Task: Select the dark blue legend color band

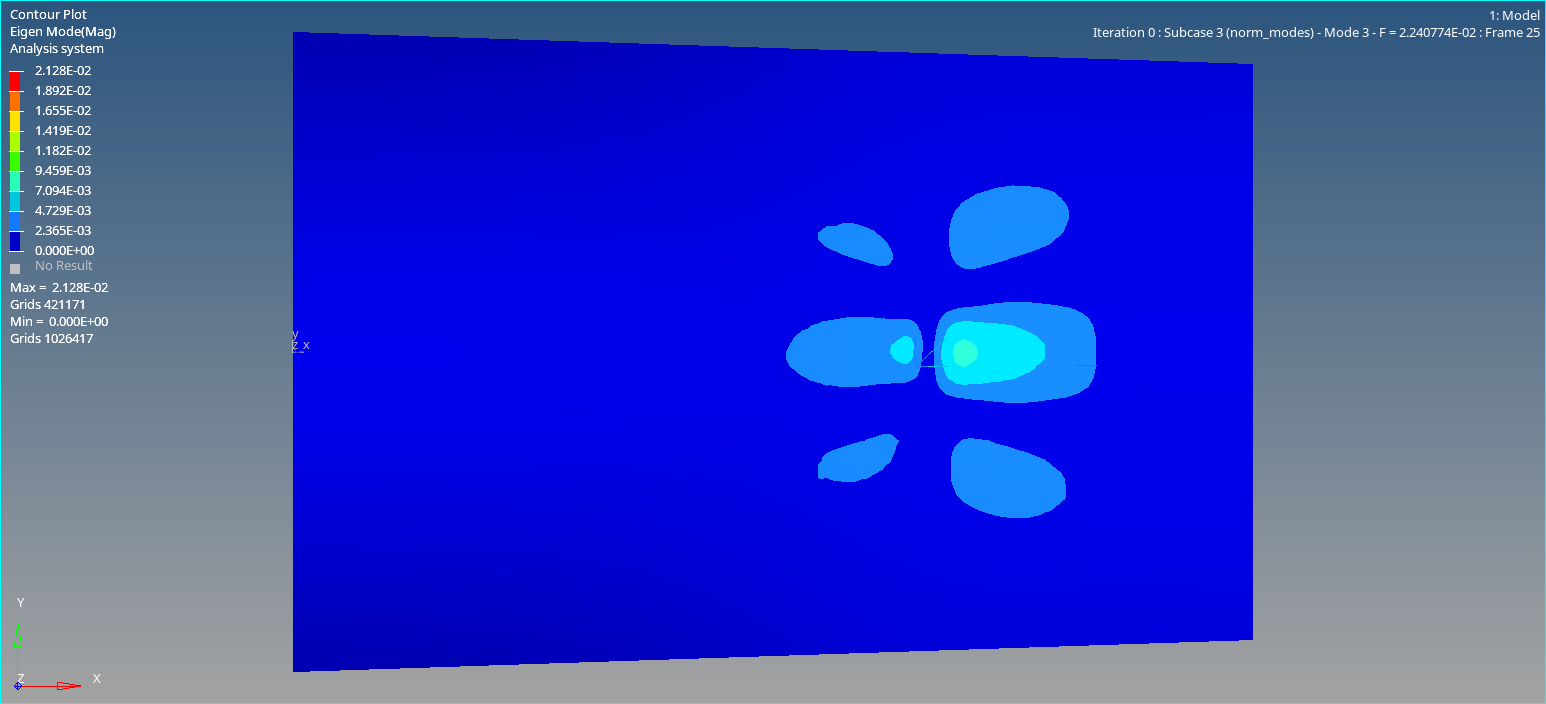Action: pyautogui.click(x=15, y=241)
